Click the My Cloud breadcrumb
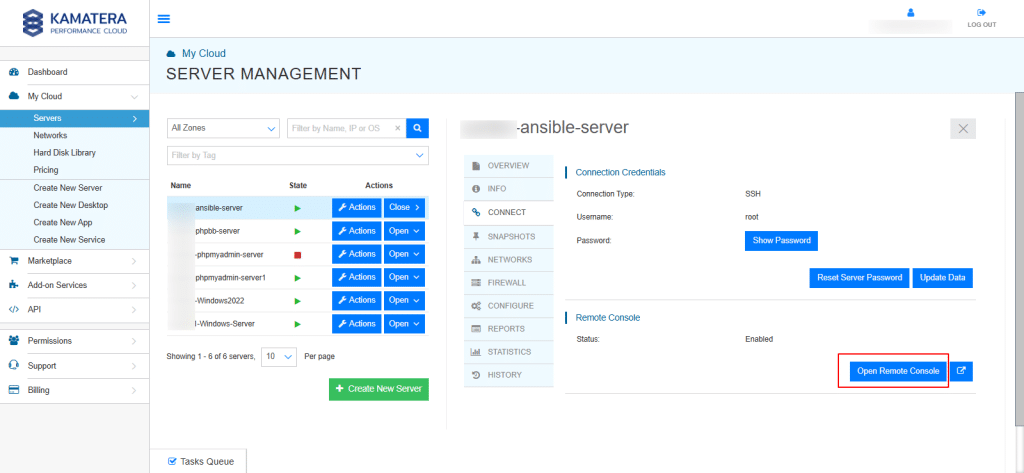 pyautogui.click(x=204, y=54)
